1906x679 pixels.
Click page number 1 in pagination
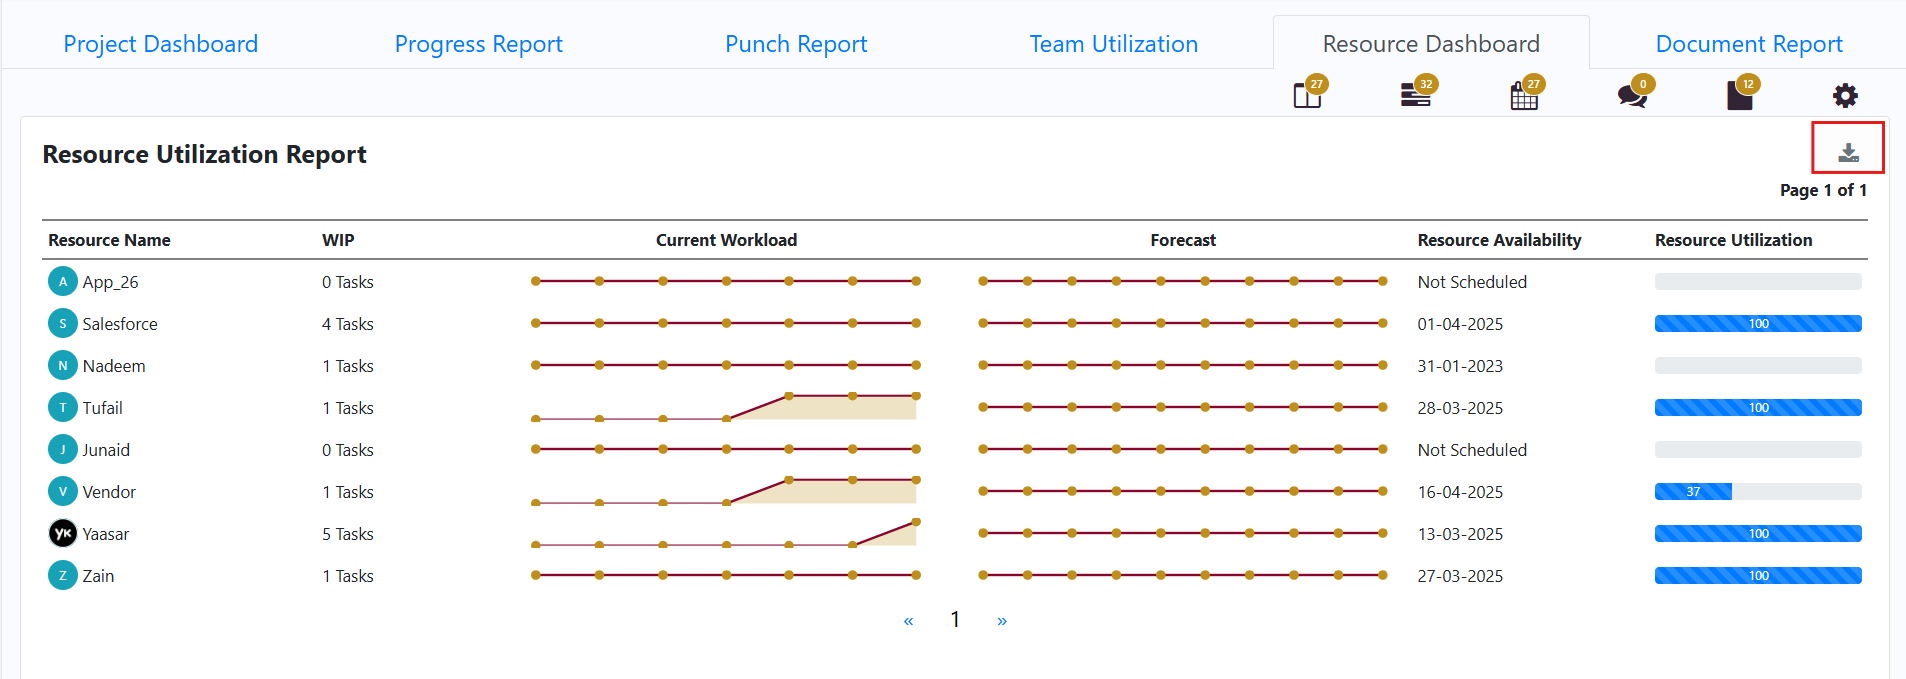(x=955, y=620)
